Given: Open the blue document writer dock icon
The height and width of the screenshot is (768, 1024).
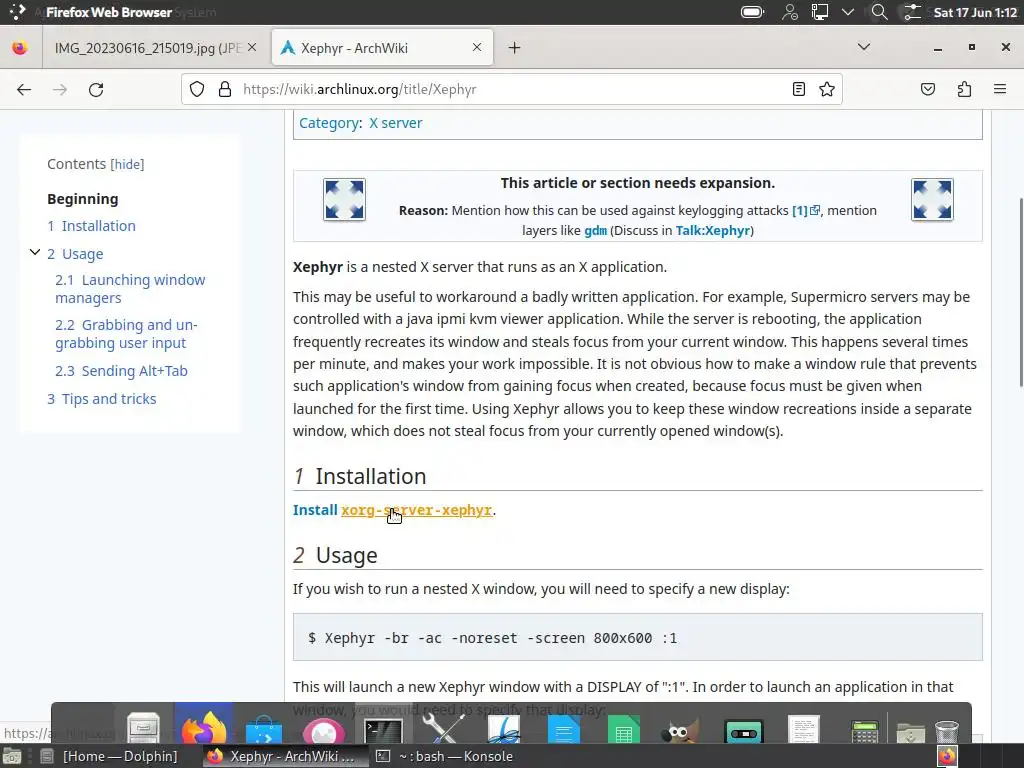Looking at the screenshot, I should tap(564, 729).
